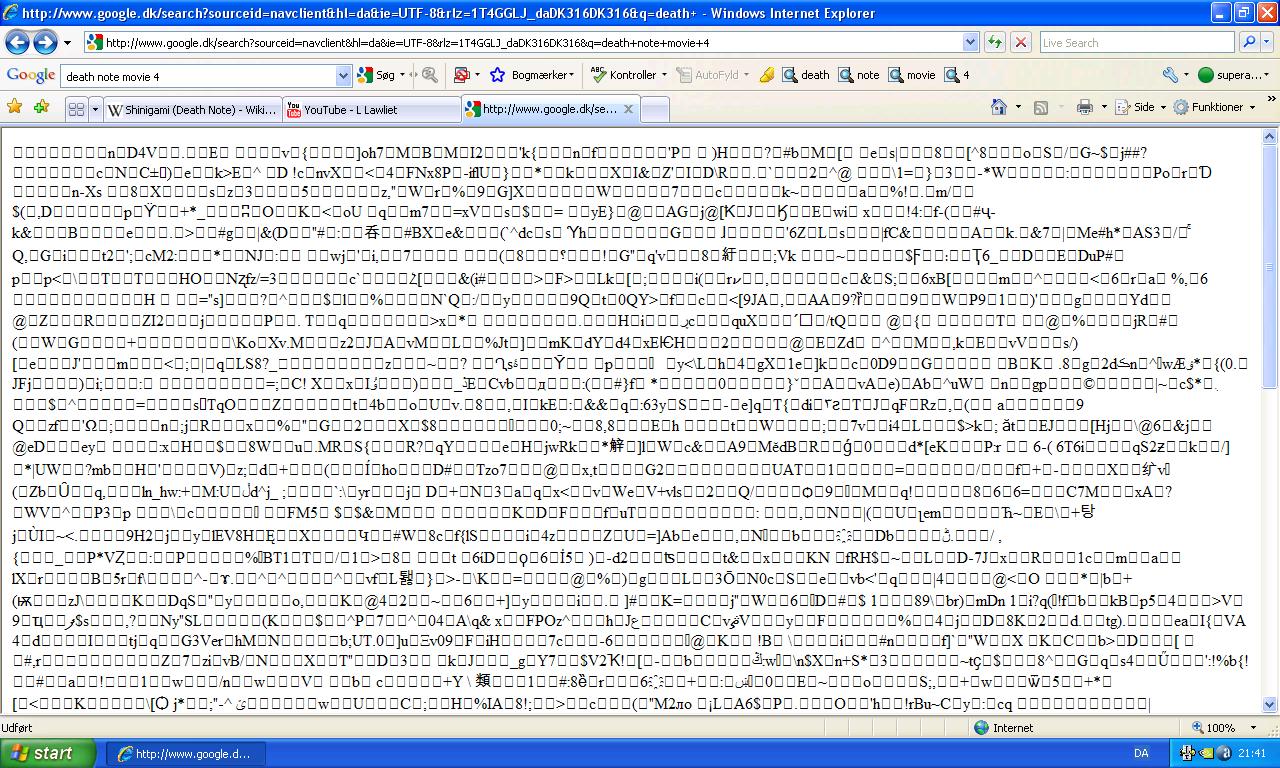
Task: Focus the Live Search box
Action: coord(1138,43)
